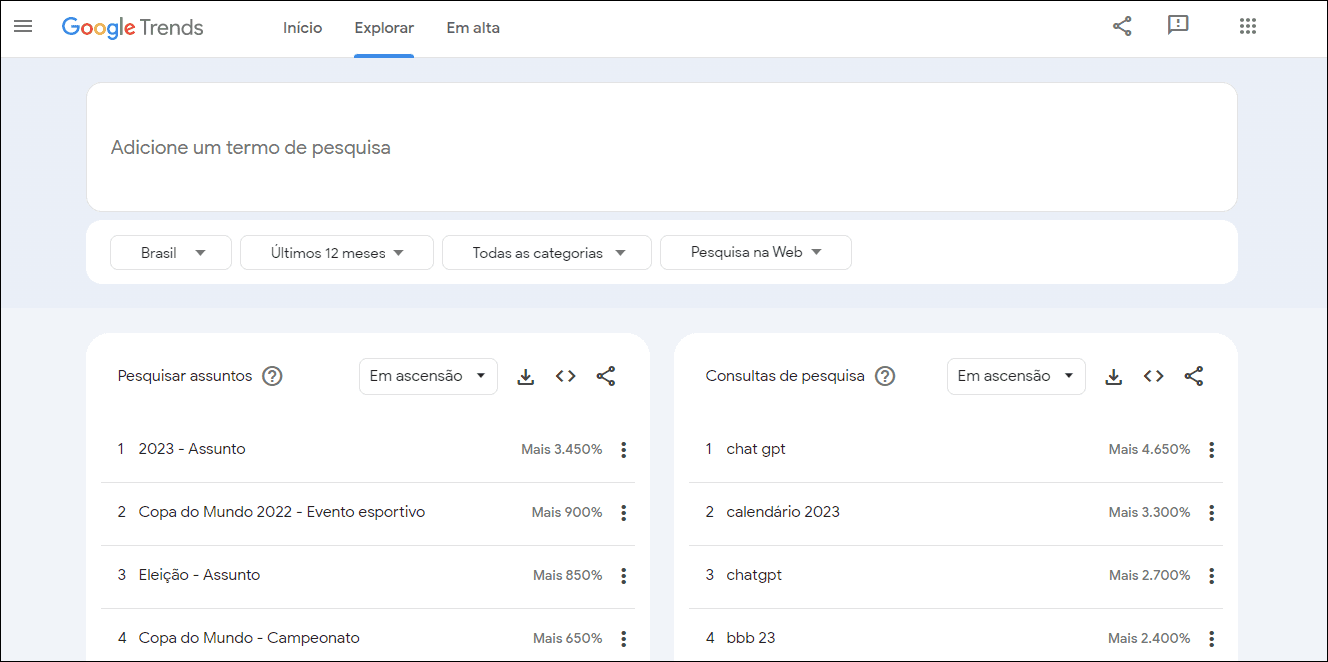
Task: Share the Consultas de pesquisa panel
Action: click(x=1194, y=376)
